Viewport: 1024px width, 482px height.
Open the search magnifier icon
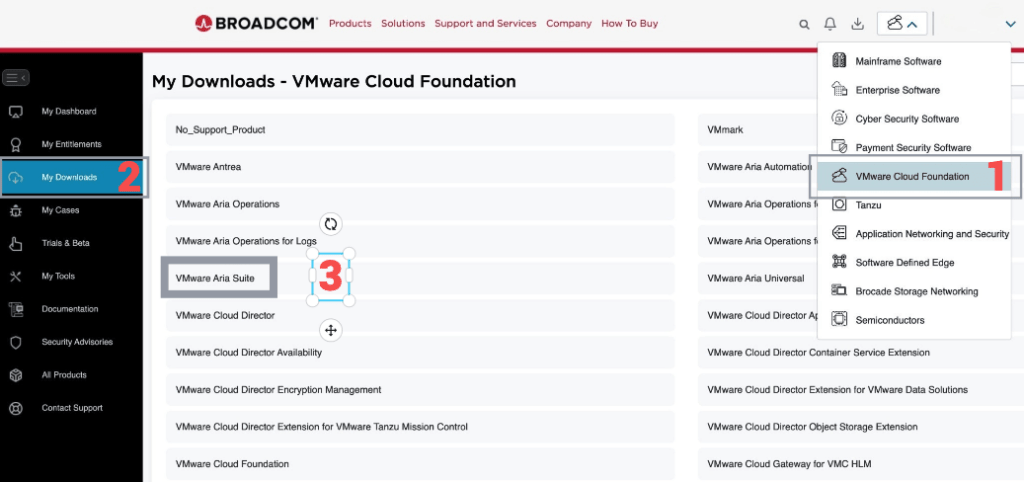pos(804,24)
